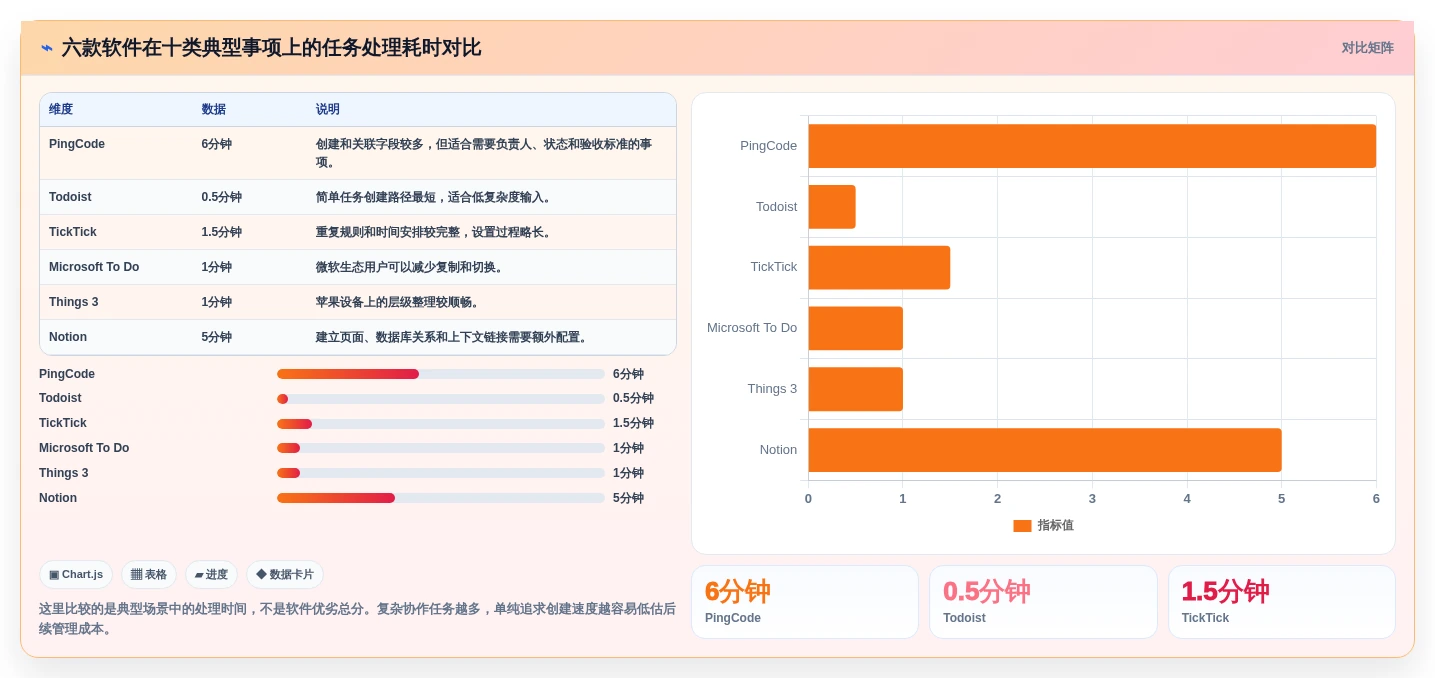The height and width of the screenshot is (678, 1435).
Task: Click the Todoist bar in chart
Action: pos(832,207)
